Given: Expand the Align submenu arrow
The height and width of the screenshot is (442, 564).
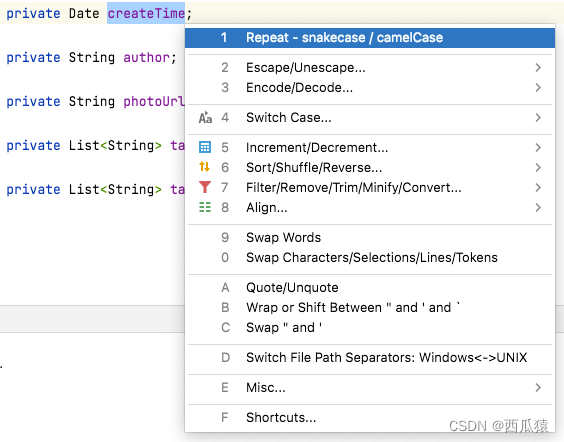Looking at the screenshot, I should [538, 207].
